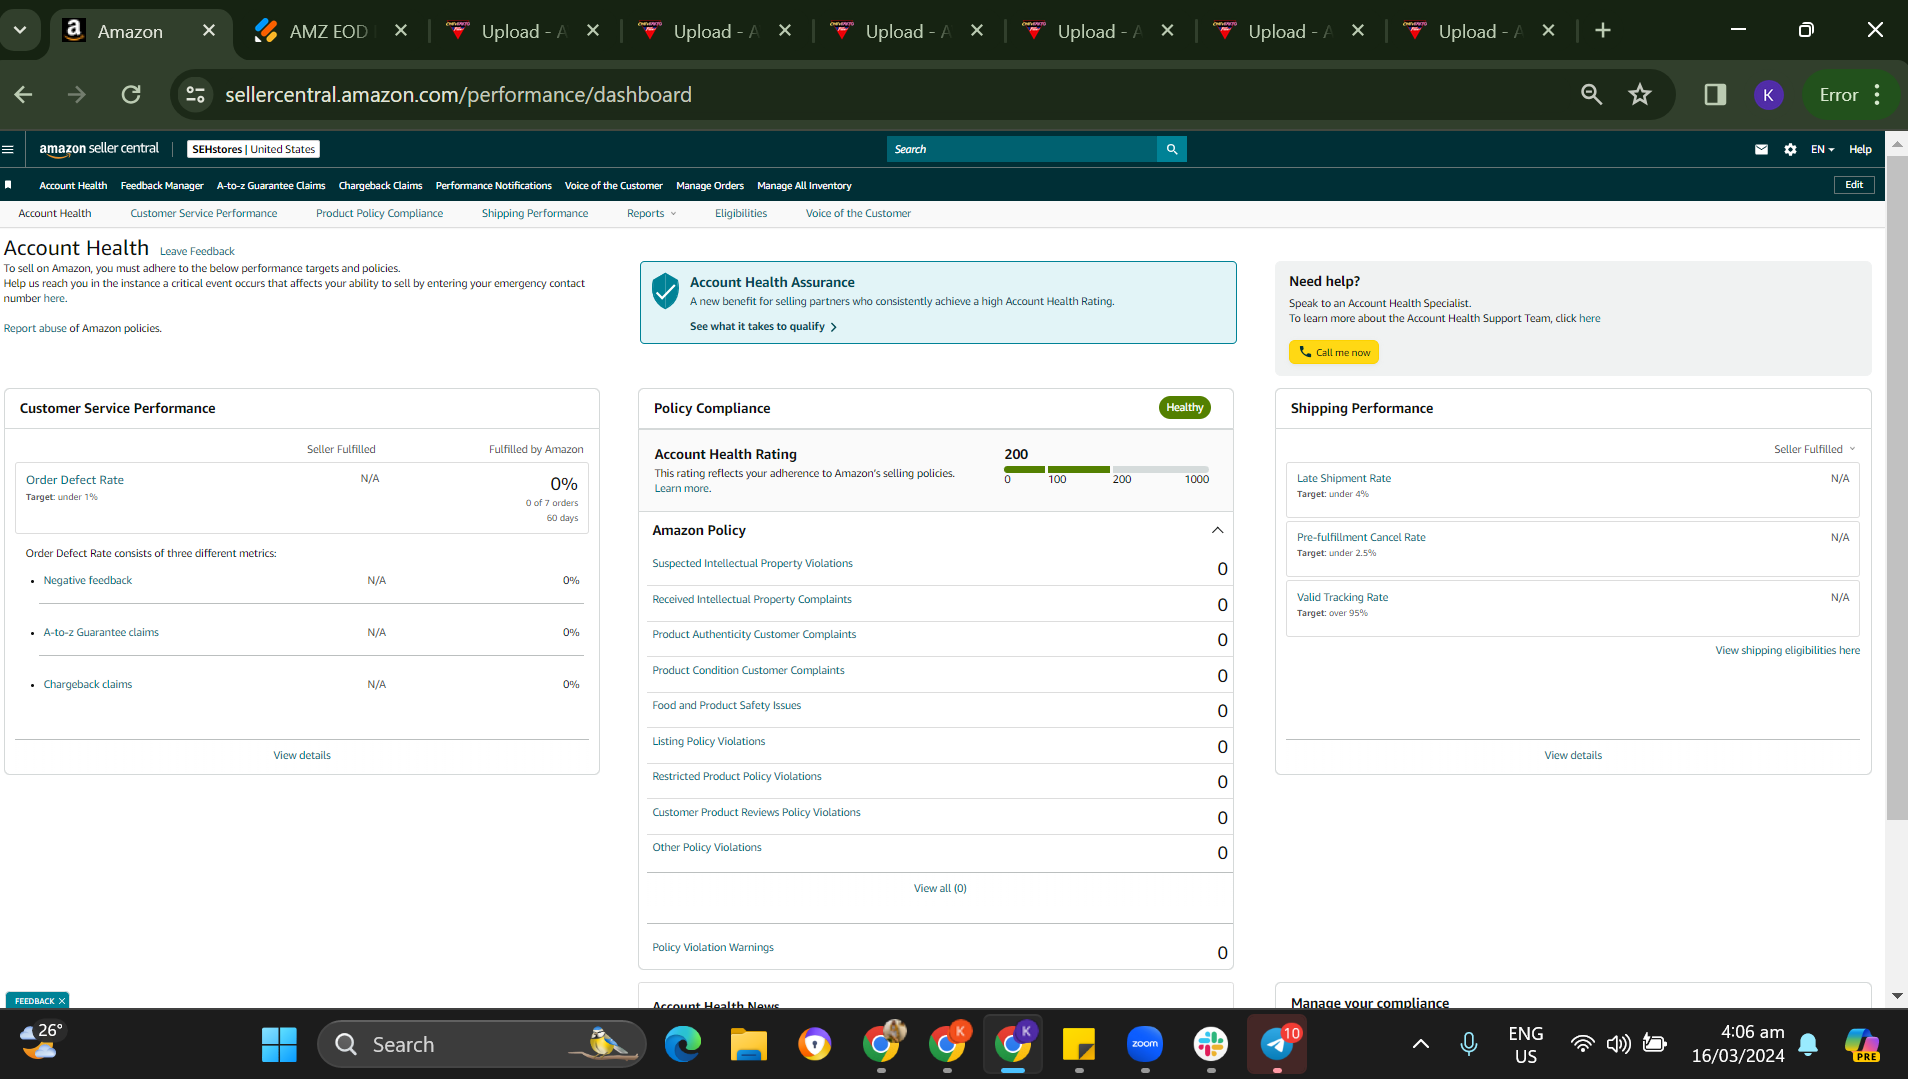Open Feedback Manager in favorites bar
The image size is (1908, 1079).
[162, 185]
